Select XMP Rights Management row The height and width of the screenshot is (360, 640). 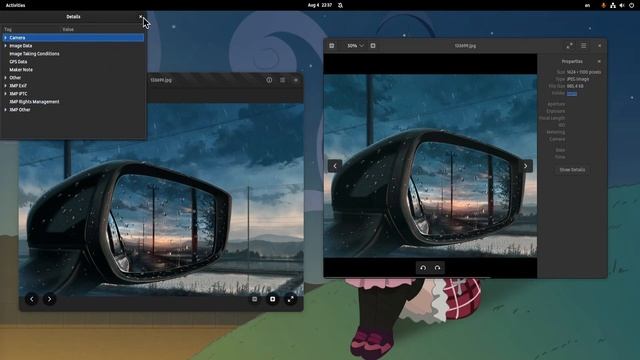click(x=73, y=102)
